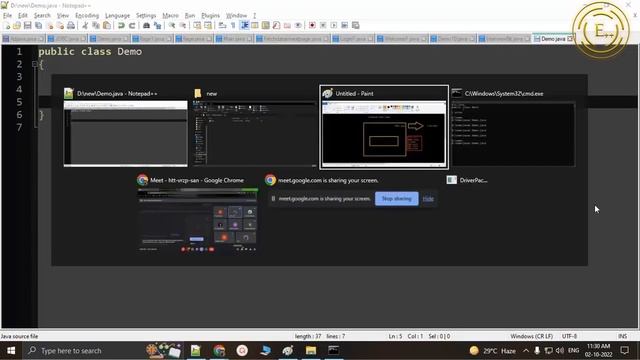Click the UTF-8 encoding status entry

(x=569, y=336)
